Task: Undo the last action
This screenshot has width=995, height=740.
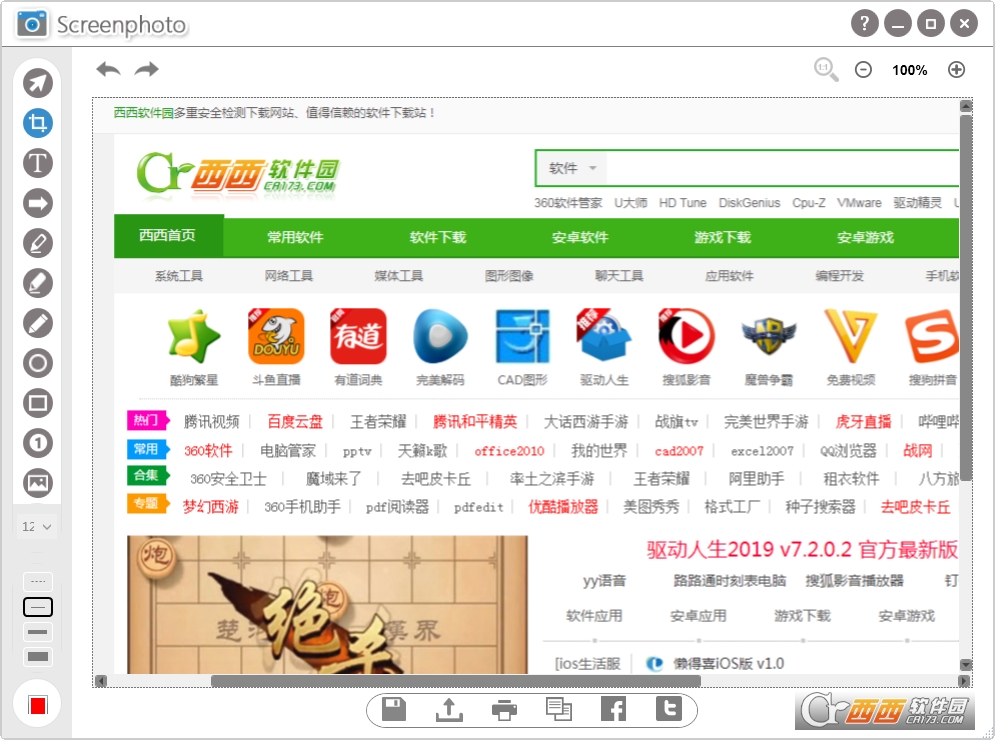Action: (108, 69)
